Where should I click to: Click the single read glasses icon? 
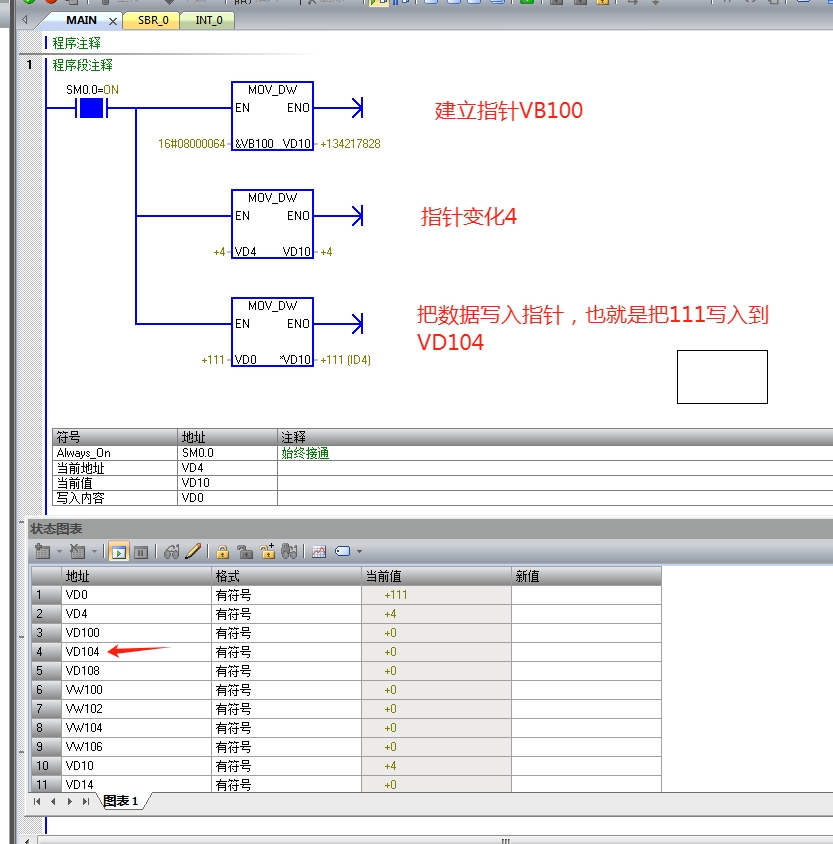[171, 551]
